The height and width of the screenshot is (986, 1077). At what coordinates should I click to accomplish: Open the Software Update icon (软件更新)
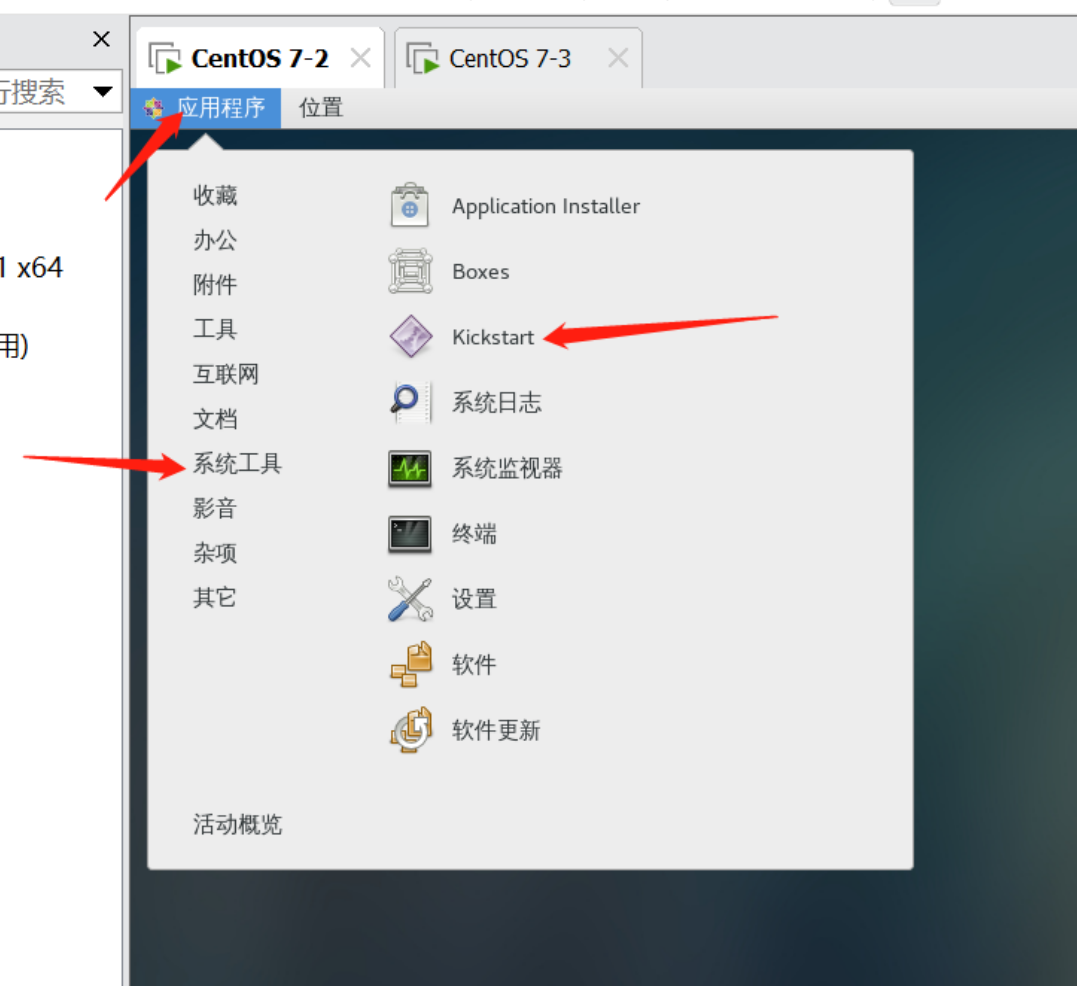411,729
